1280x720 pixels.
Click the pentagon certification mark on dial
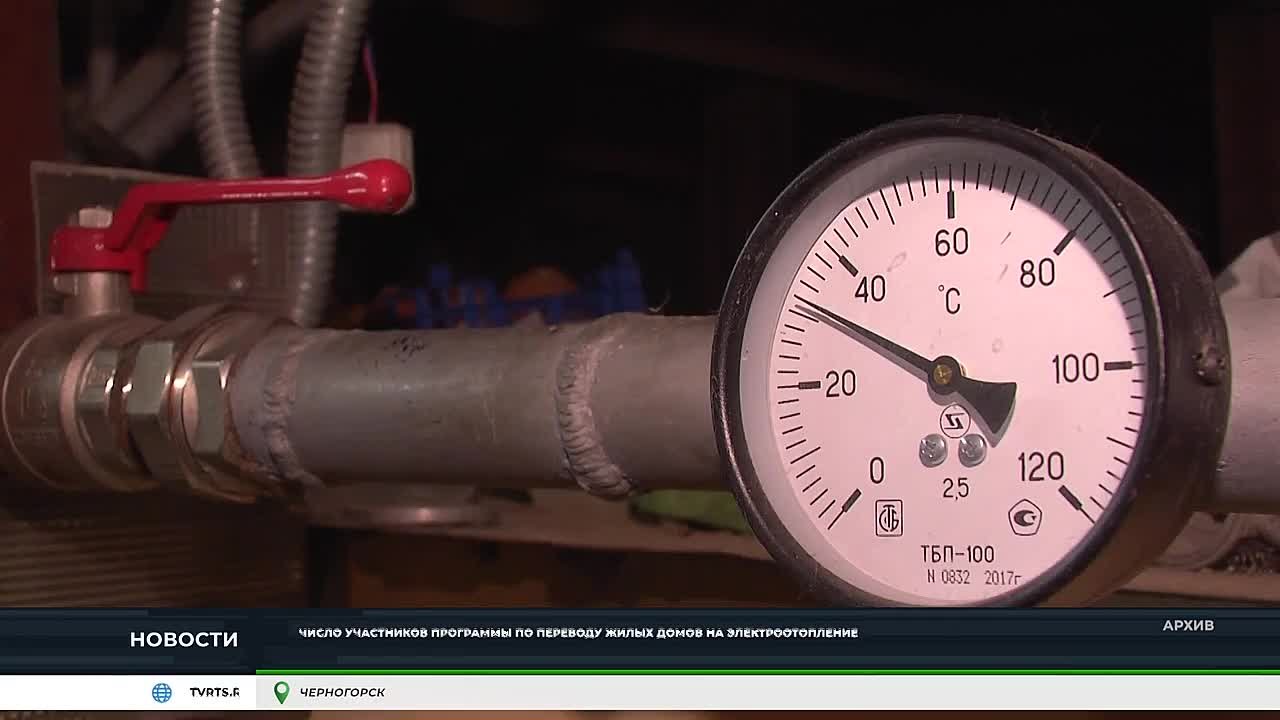[1024, 517]
